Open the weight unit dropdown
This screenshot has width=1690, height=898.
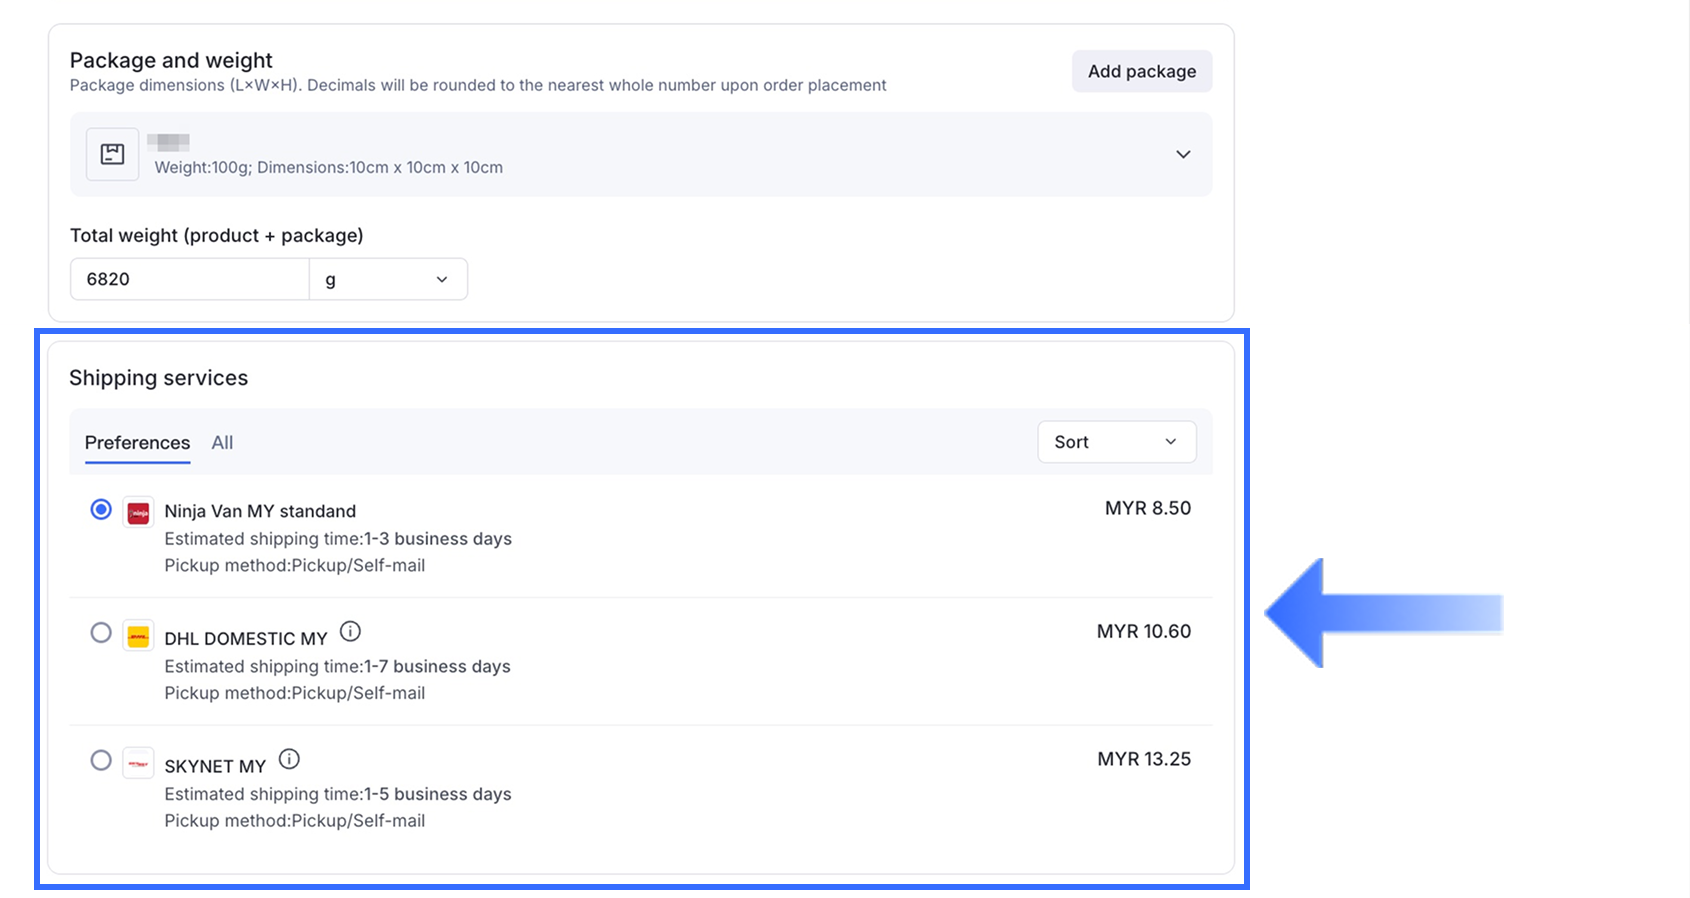pos(388,279)
